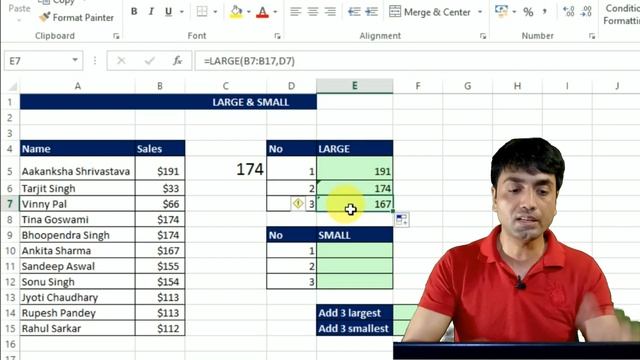Open Accounting Number Format dropdown arrow
Screen dimensions: 640x360
click(514, 12)
